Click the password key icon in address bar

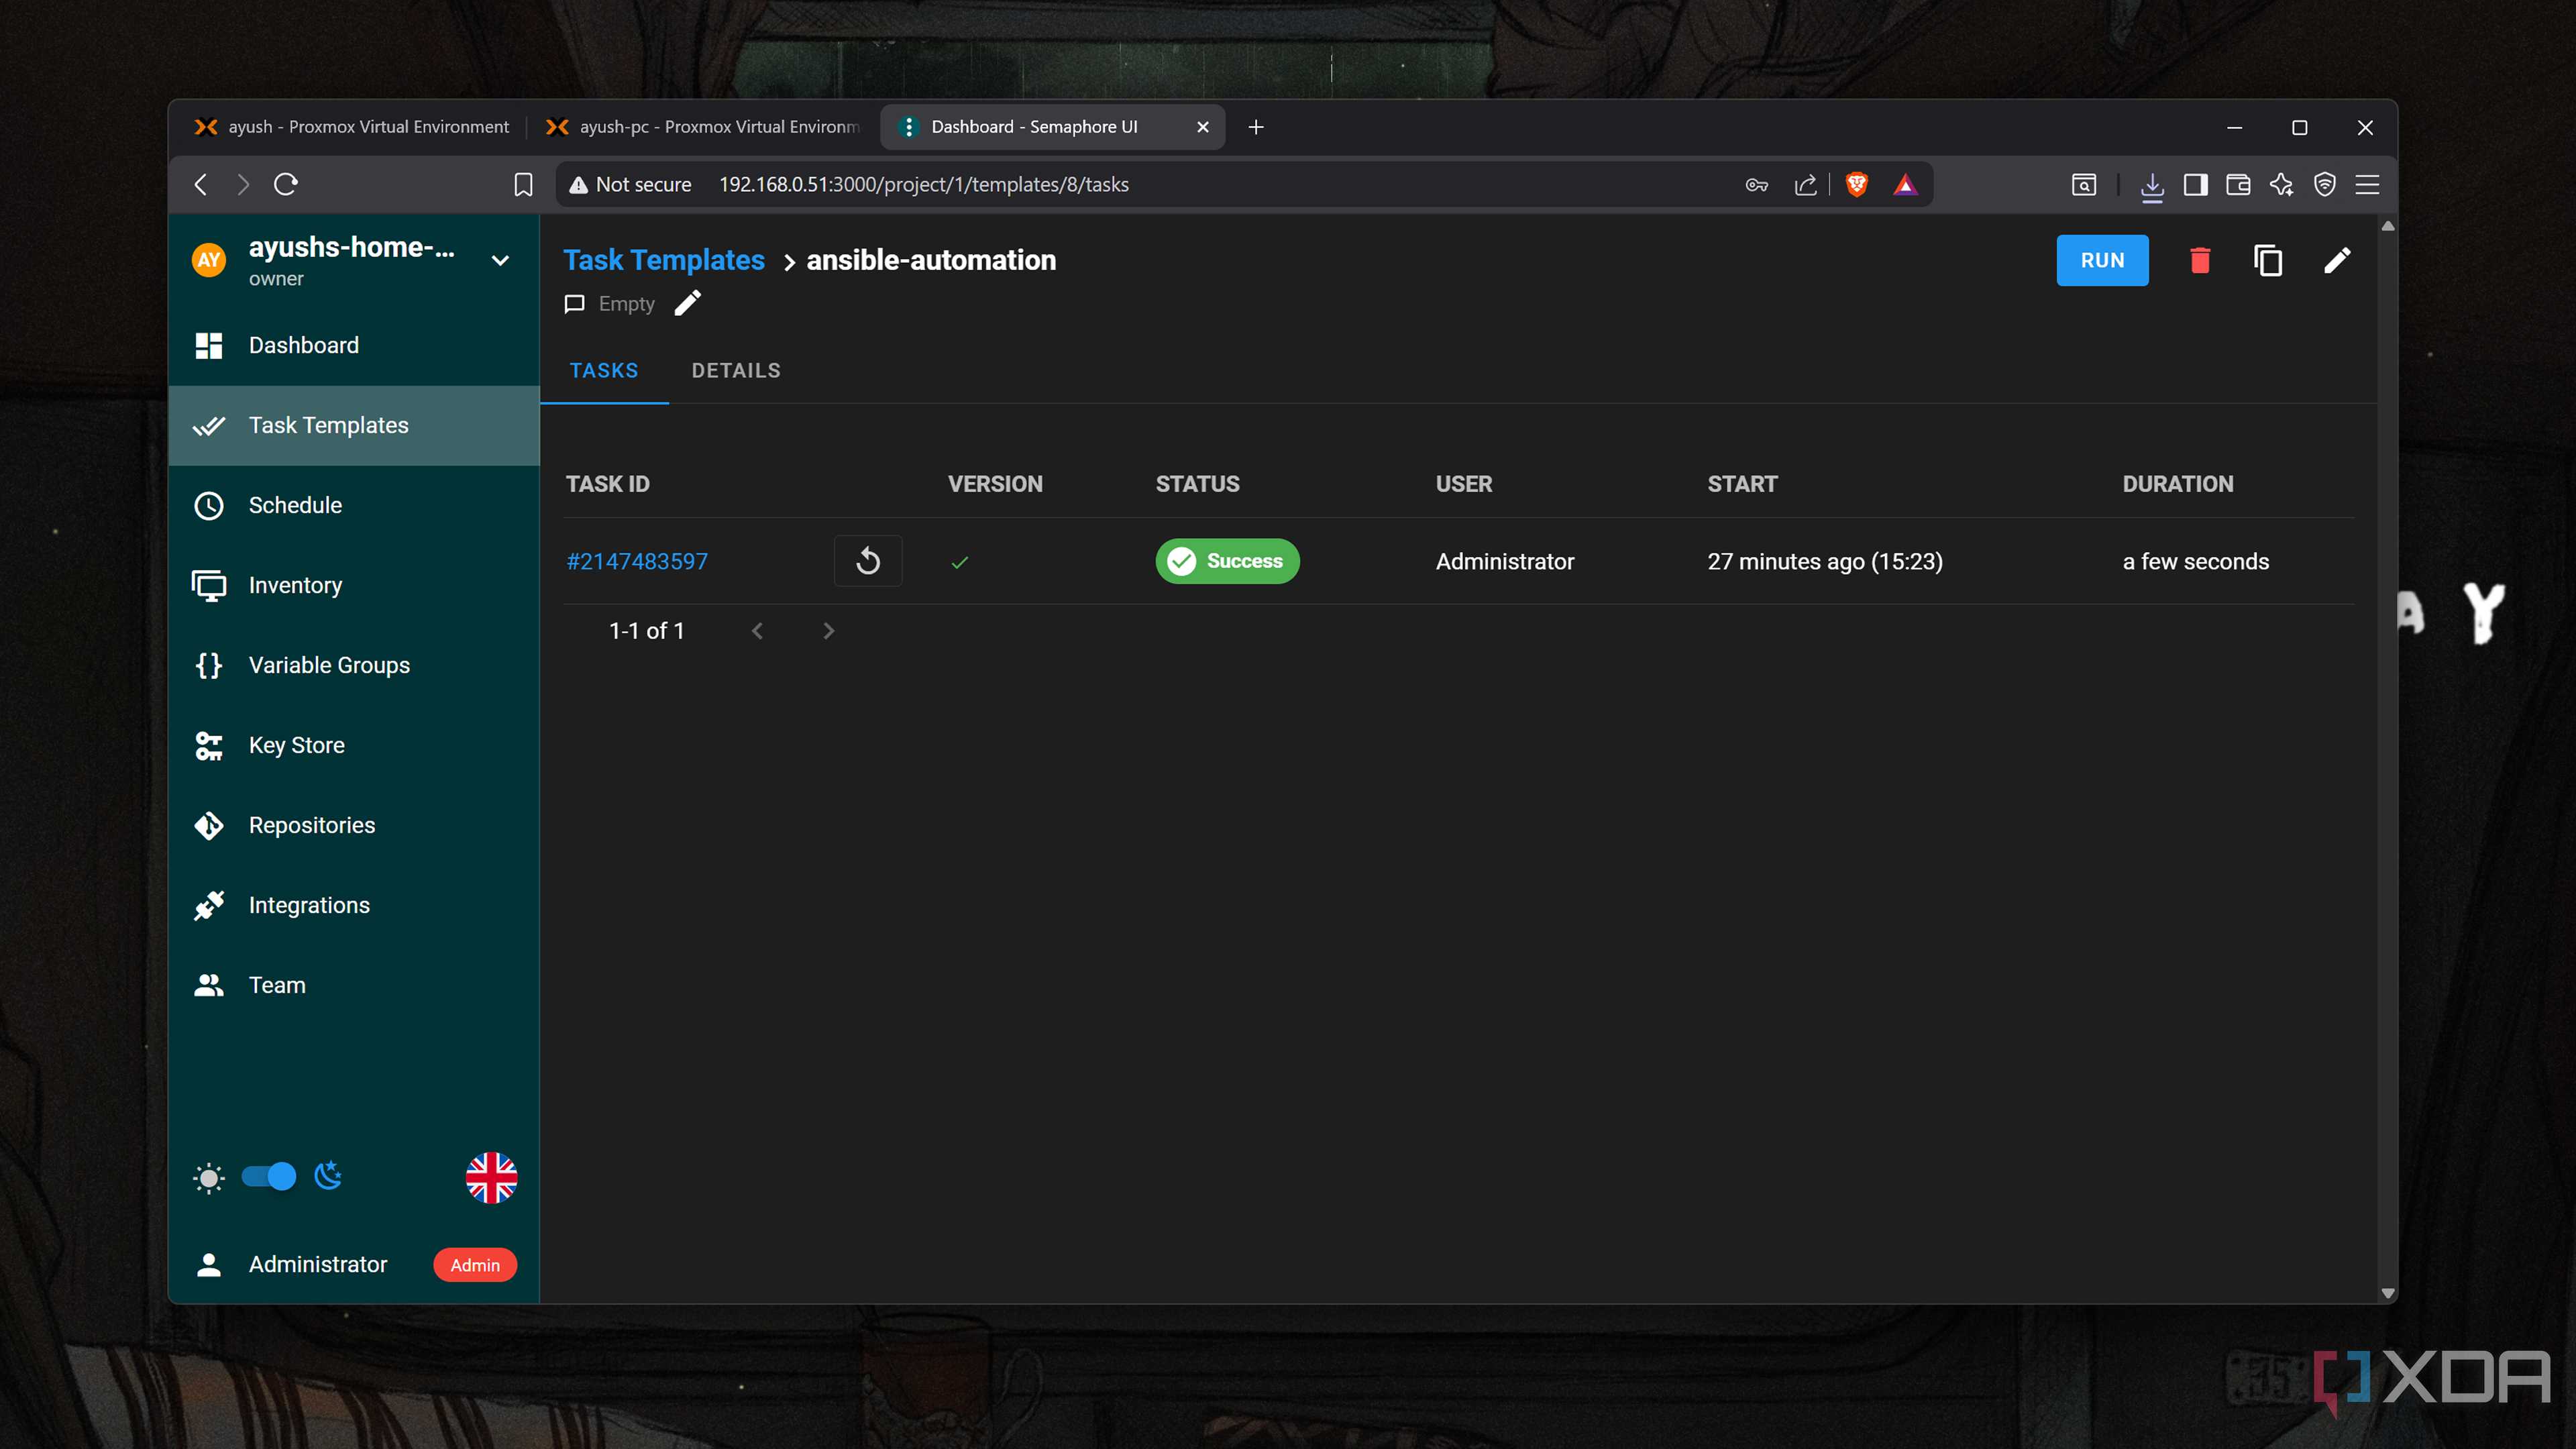[x=1757, y=184]
